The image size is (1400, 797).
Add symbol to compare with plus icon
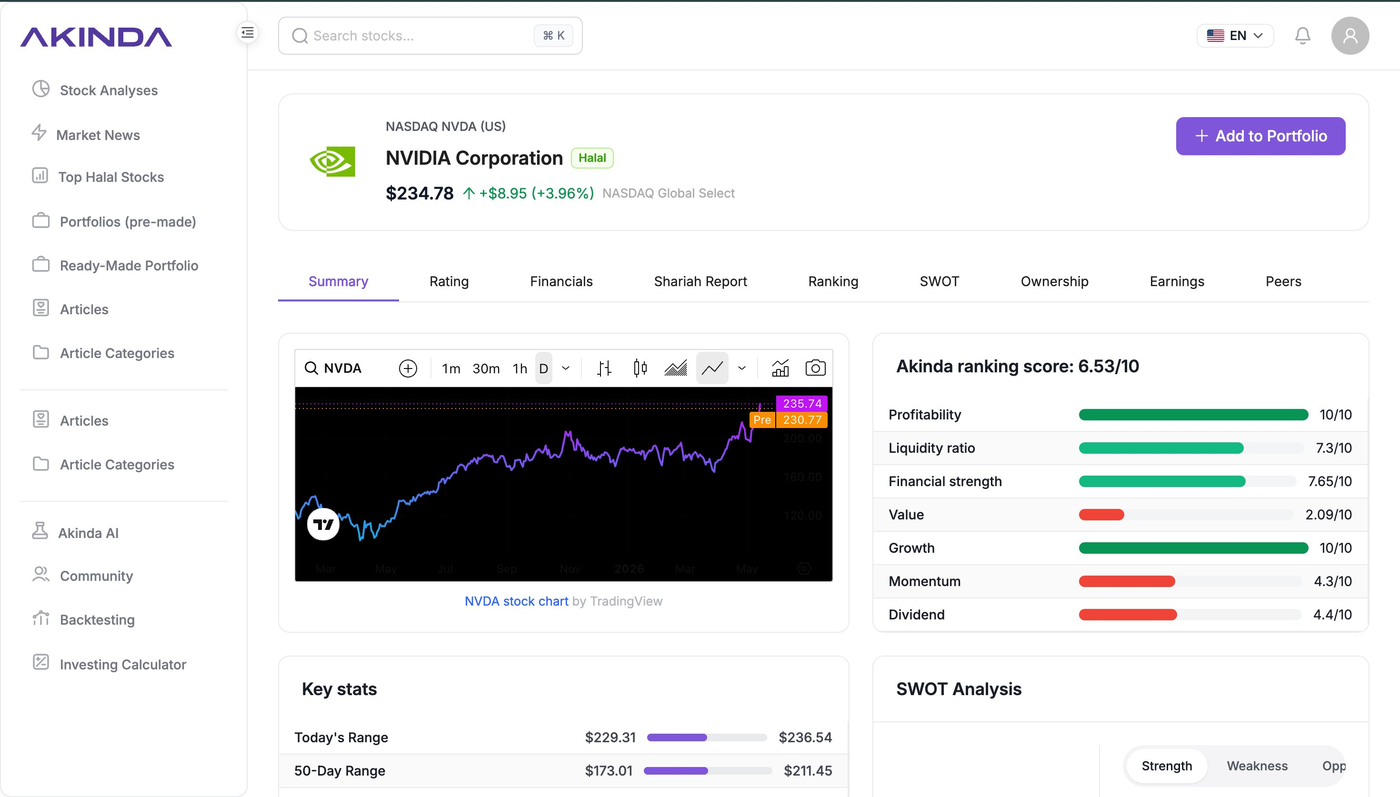point(408,368)
